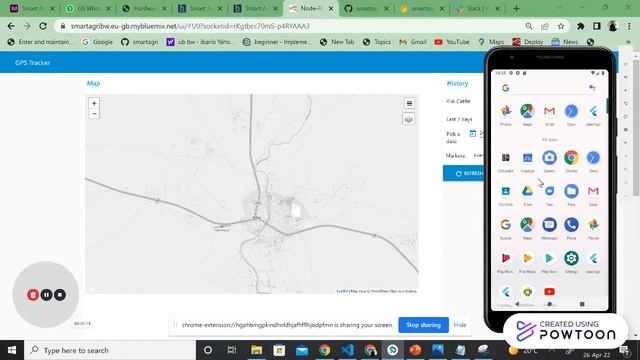Reload the current page
The image size is (640, 360).
click(x=43, y=26)
